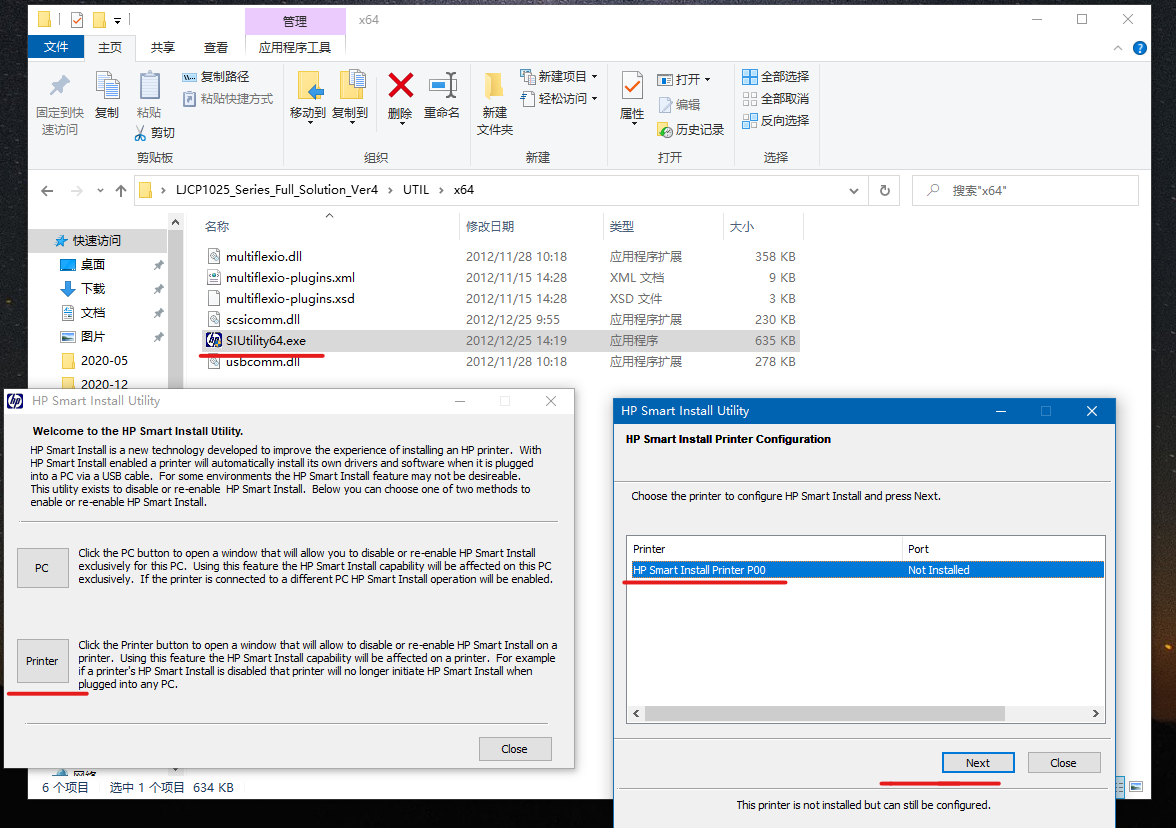The height and width of the screenshot is (828, 1176).
Task: Click History (历史记录) in the ribbon
Action: tap(691, 130)
